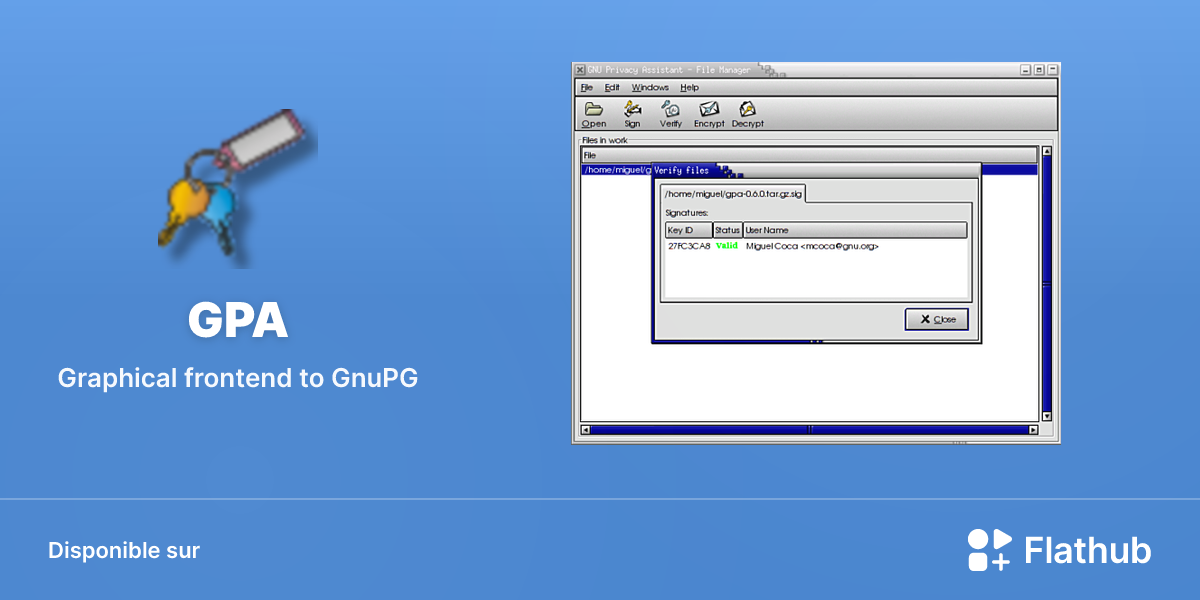The image size is (1200, 600).
Task: Click the File column header in list
Action: click(x=809, y=155)
